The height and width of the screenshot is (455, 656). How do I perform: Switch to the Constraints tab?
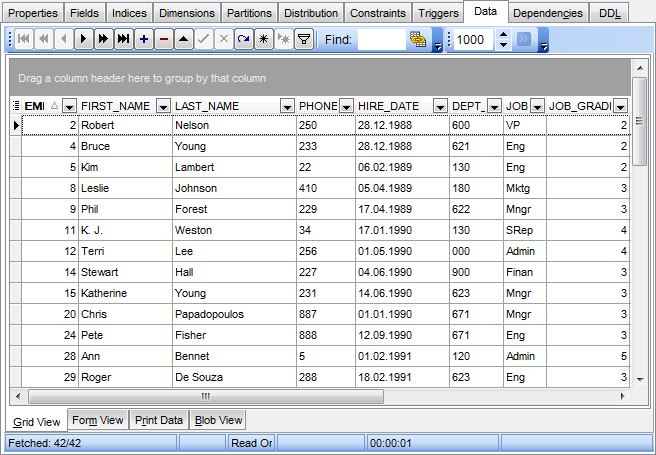(378, 13)
